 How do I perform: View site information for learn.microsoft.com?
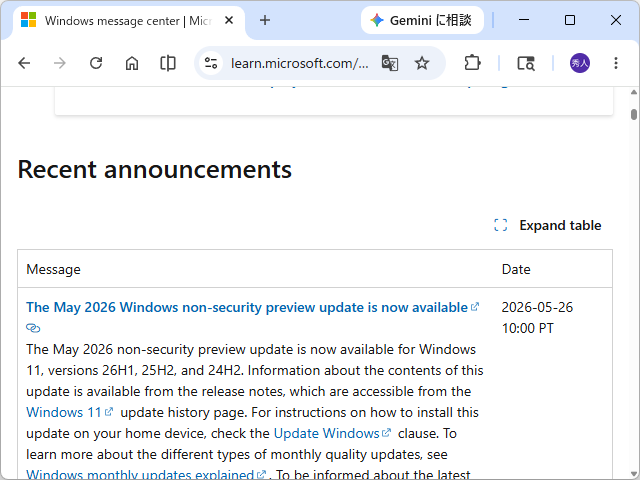click(x=211, y=63)
